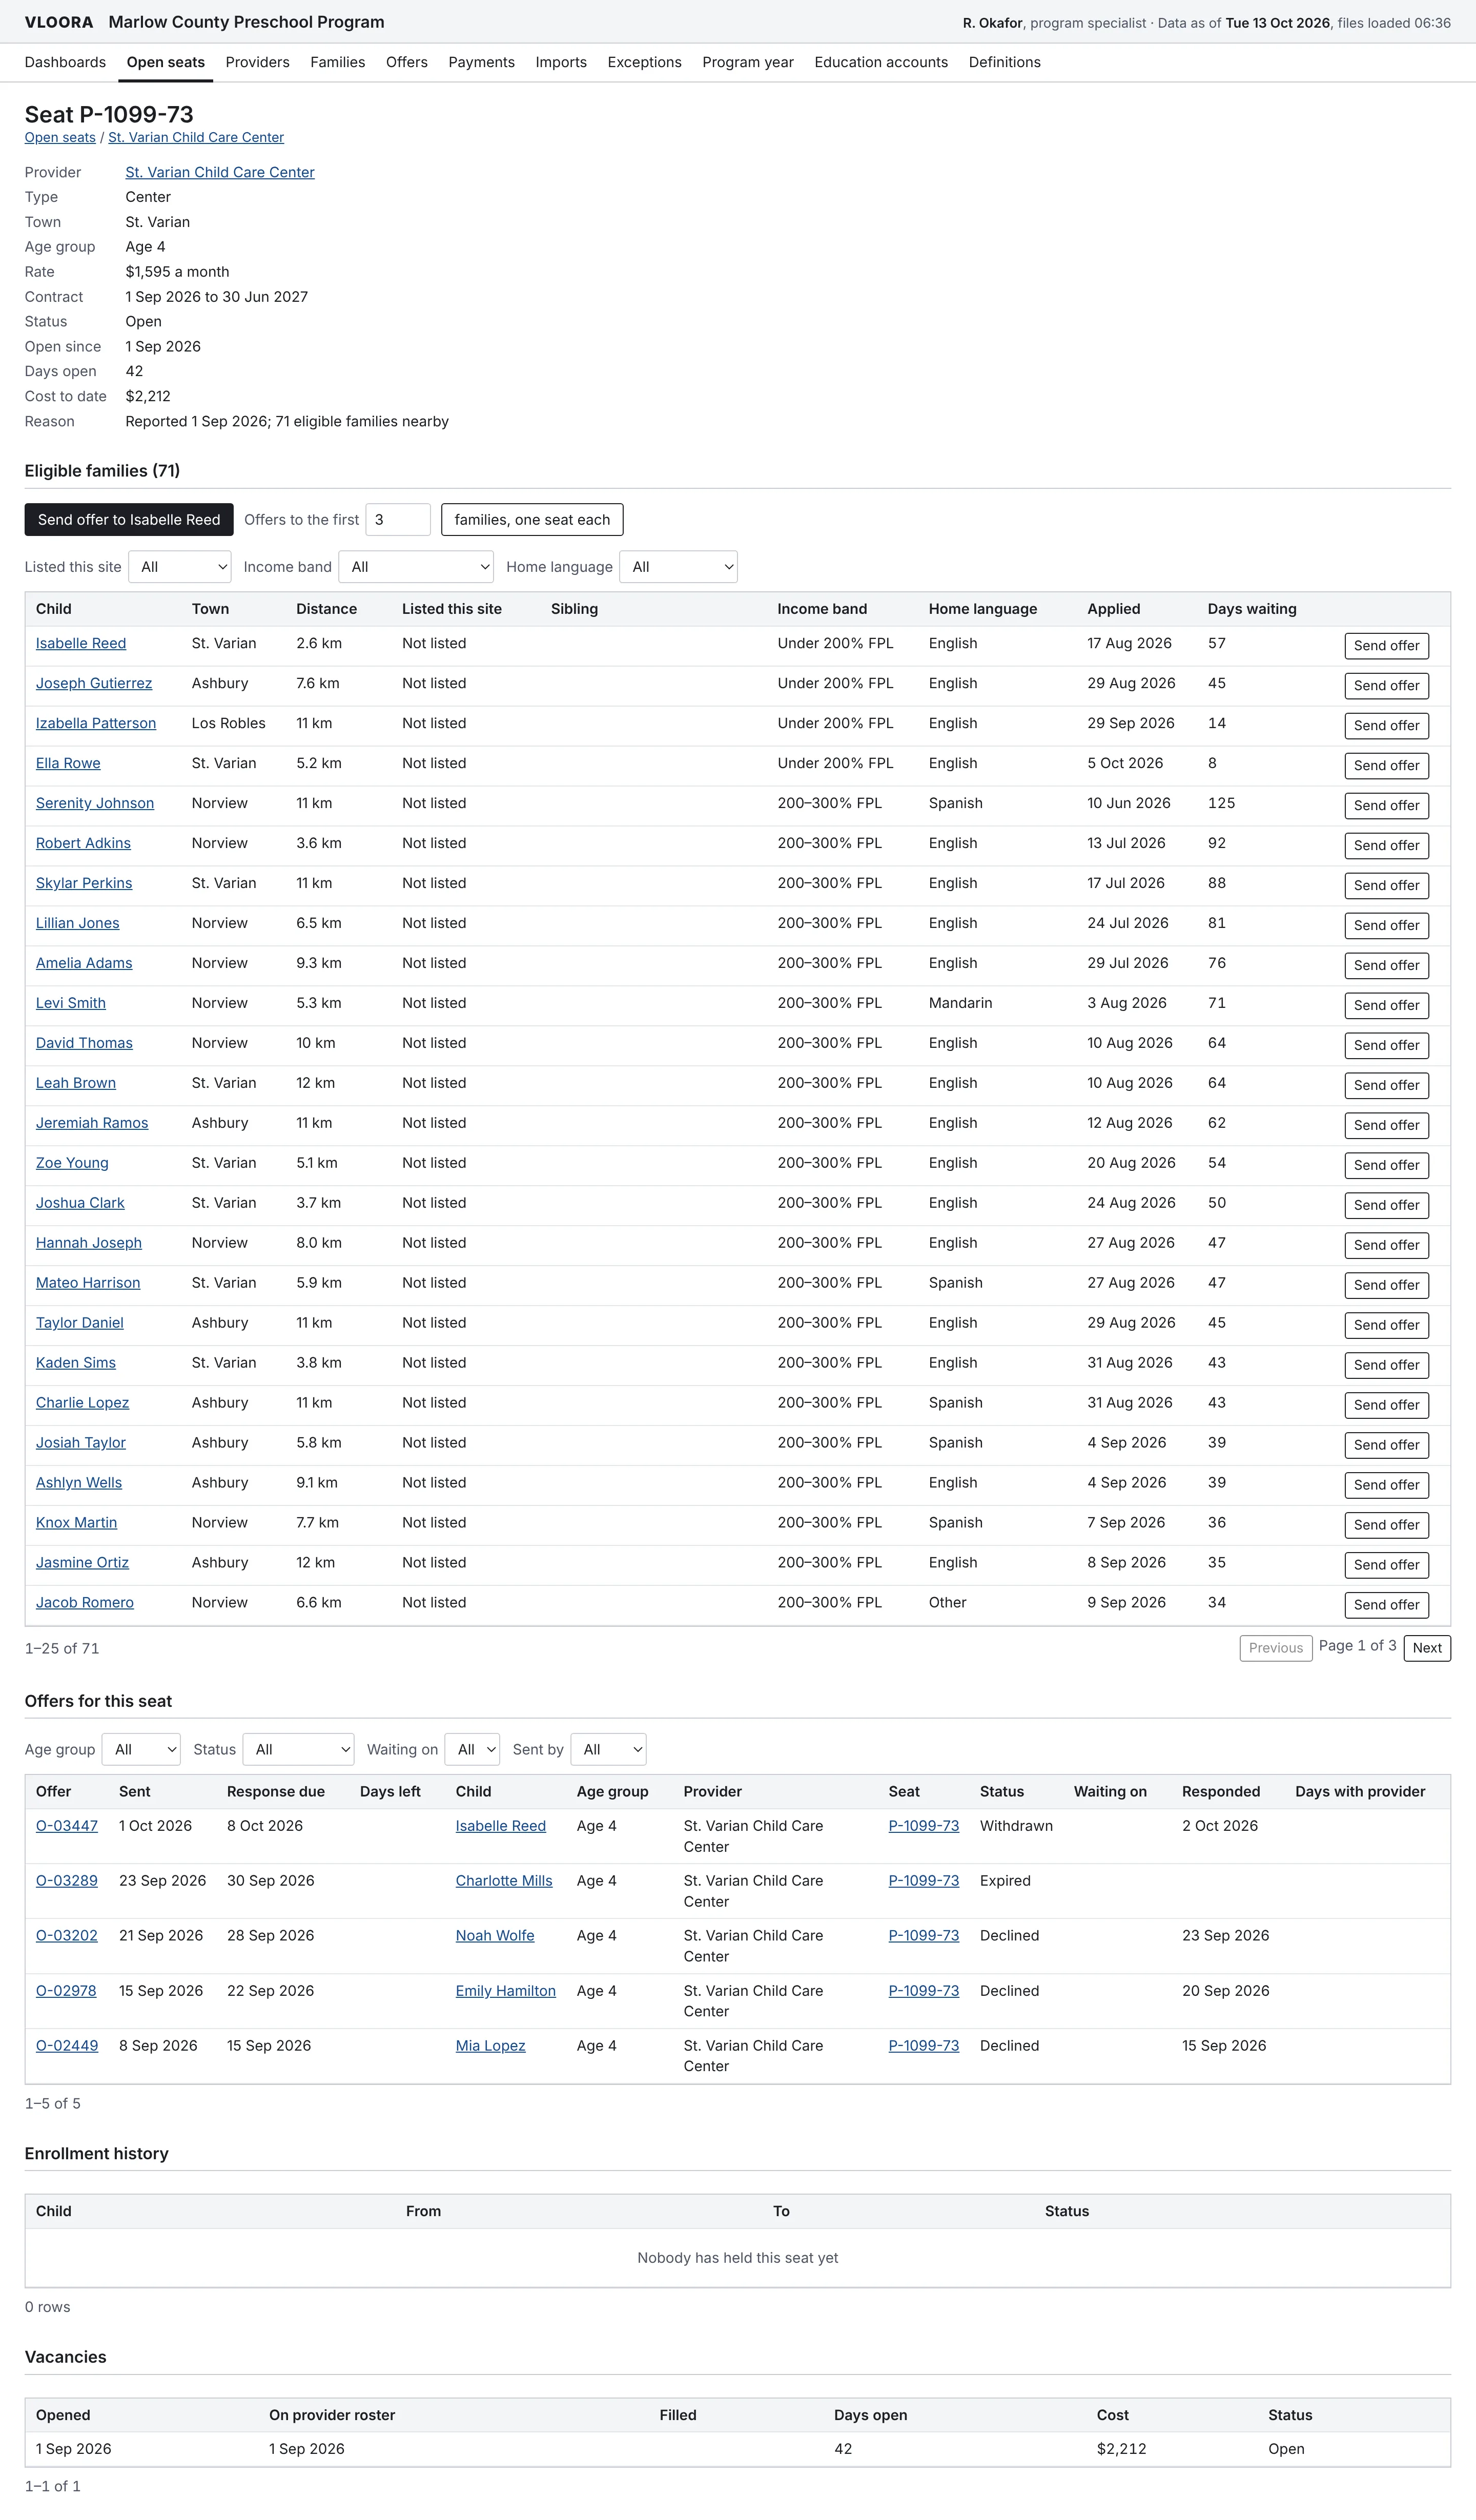
Task: Click the '$2,212' cost cell in Vacancies
Action: (1122, 2449)
